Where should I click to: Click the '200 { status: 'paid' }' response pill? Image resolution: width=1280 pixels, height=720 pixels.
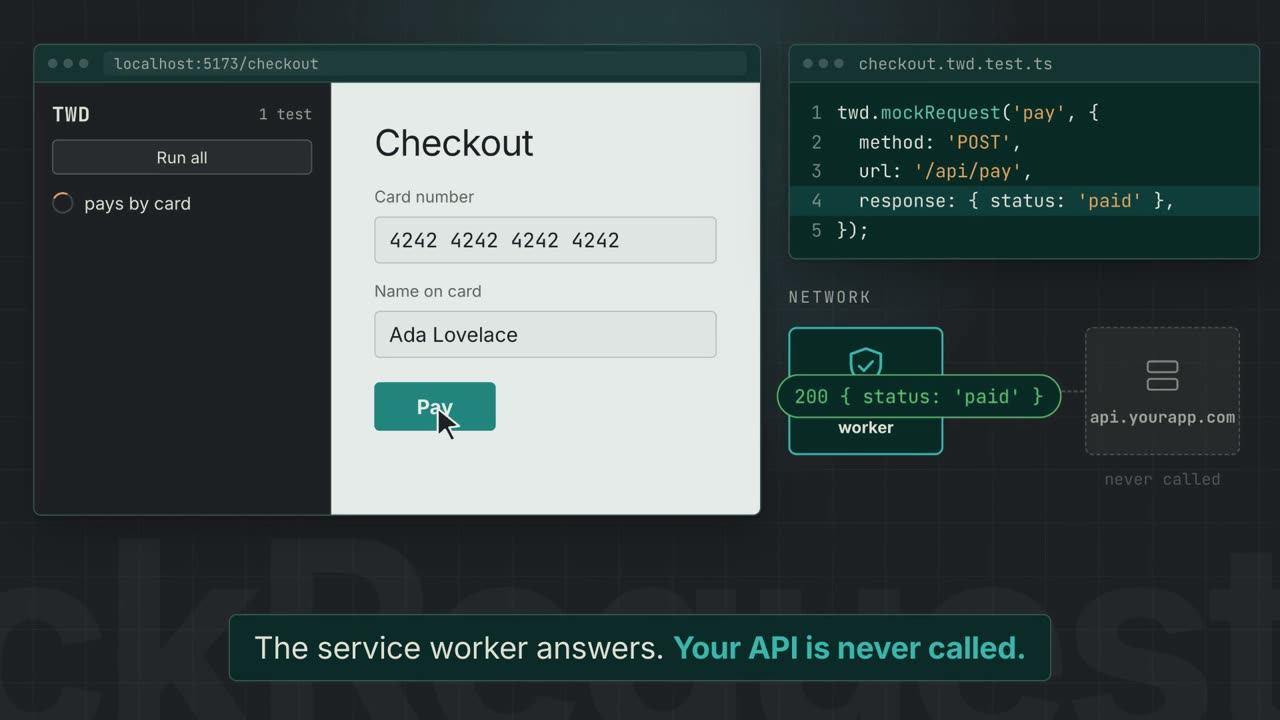pyautogui.click(x=918, y=397)
